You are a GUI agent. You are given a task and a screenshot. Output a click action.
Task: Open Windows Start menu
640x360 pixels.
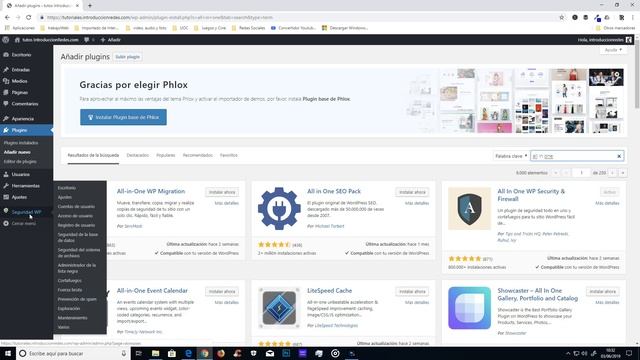(8, 353)
